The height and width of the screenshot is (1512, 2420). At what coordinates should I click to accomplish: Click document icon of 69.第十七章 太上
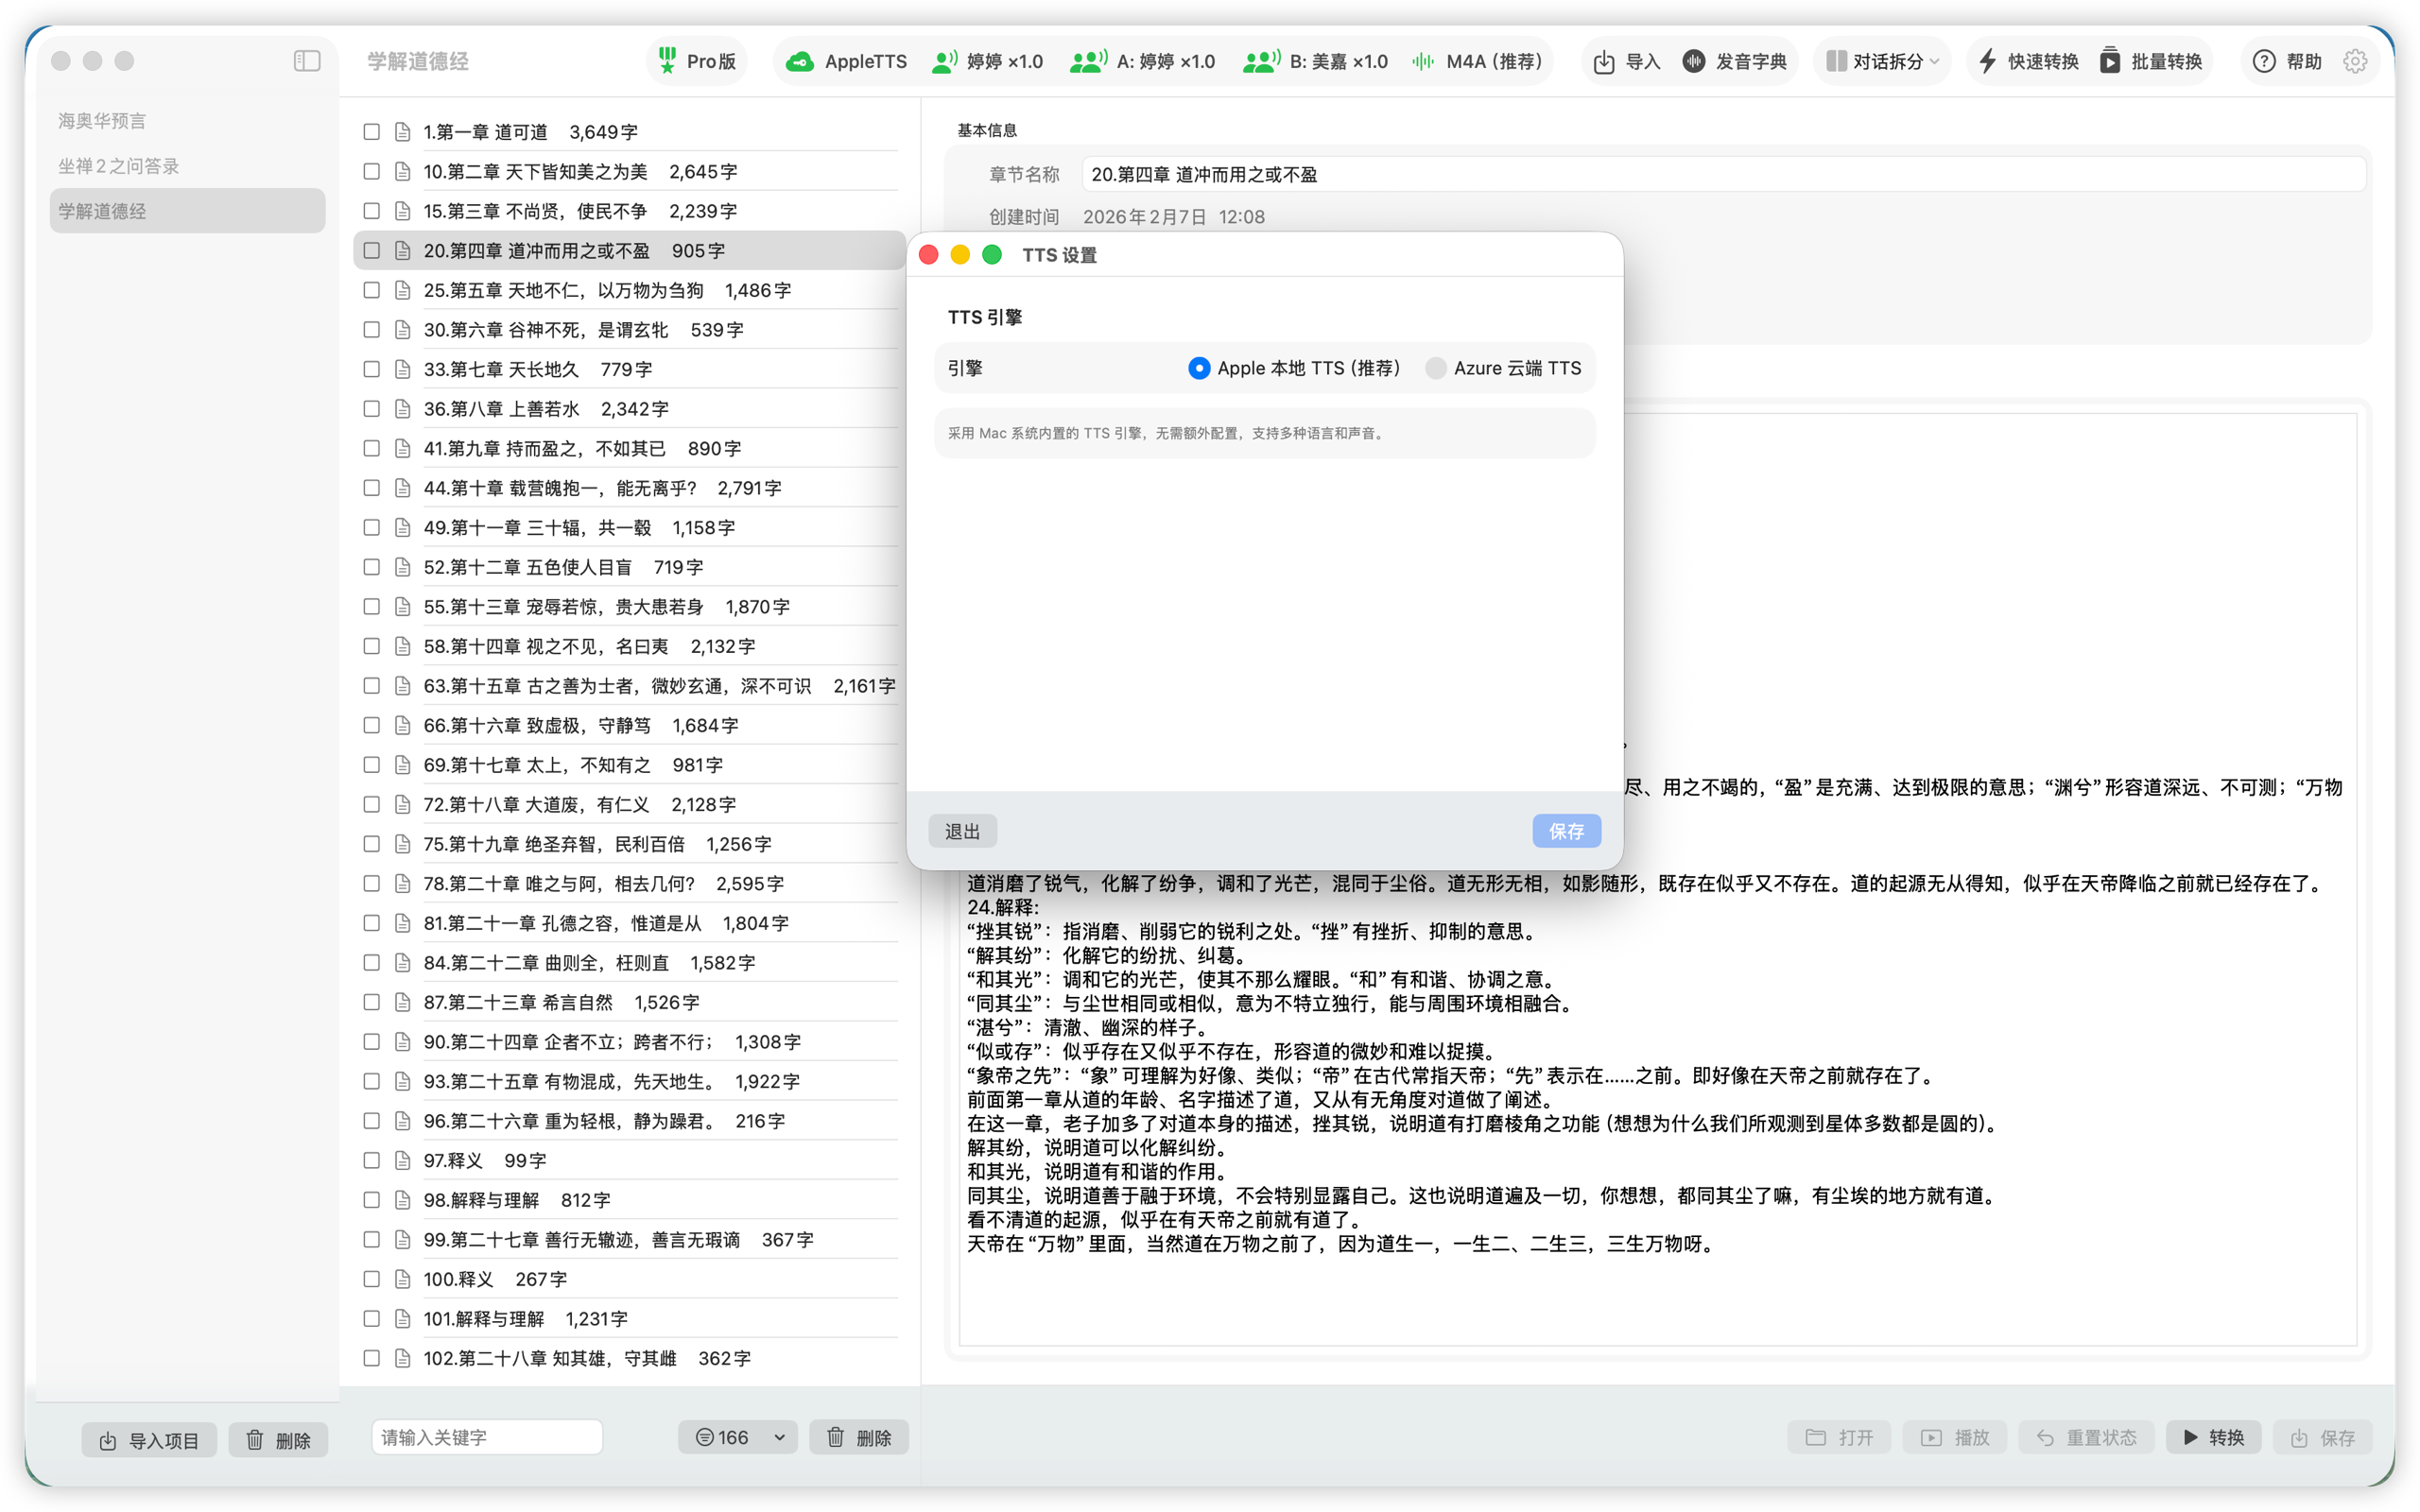click(403, 765)
